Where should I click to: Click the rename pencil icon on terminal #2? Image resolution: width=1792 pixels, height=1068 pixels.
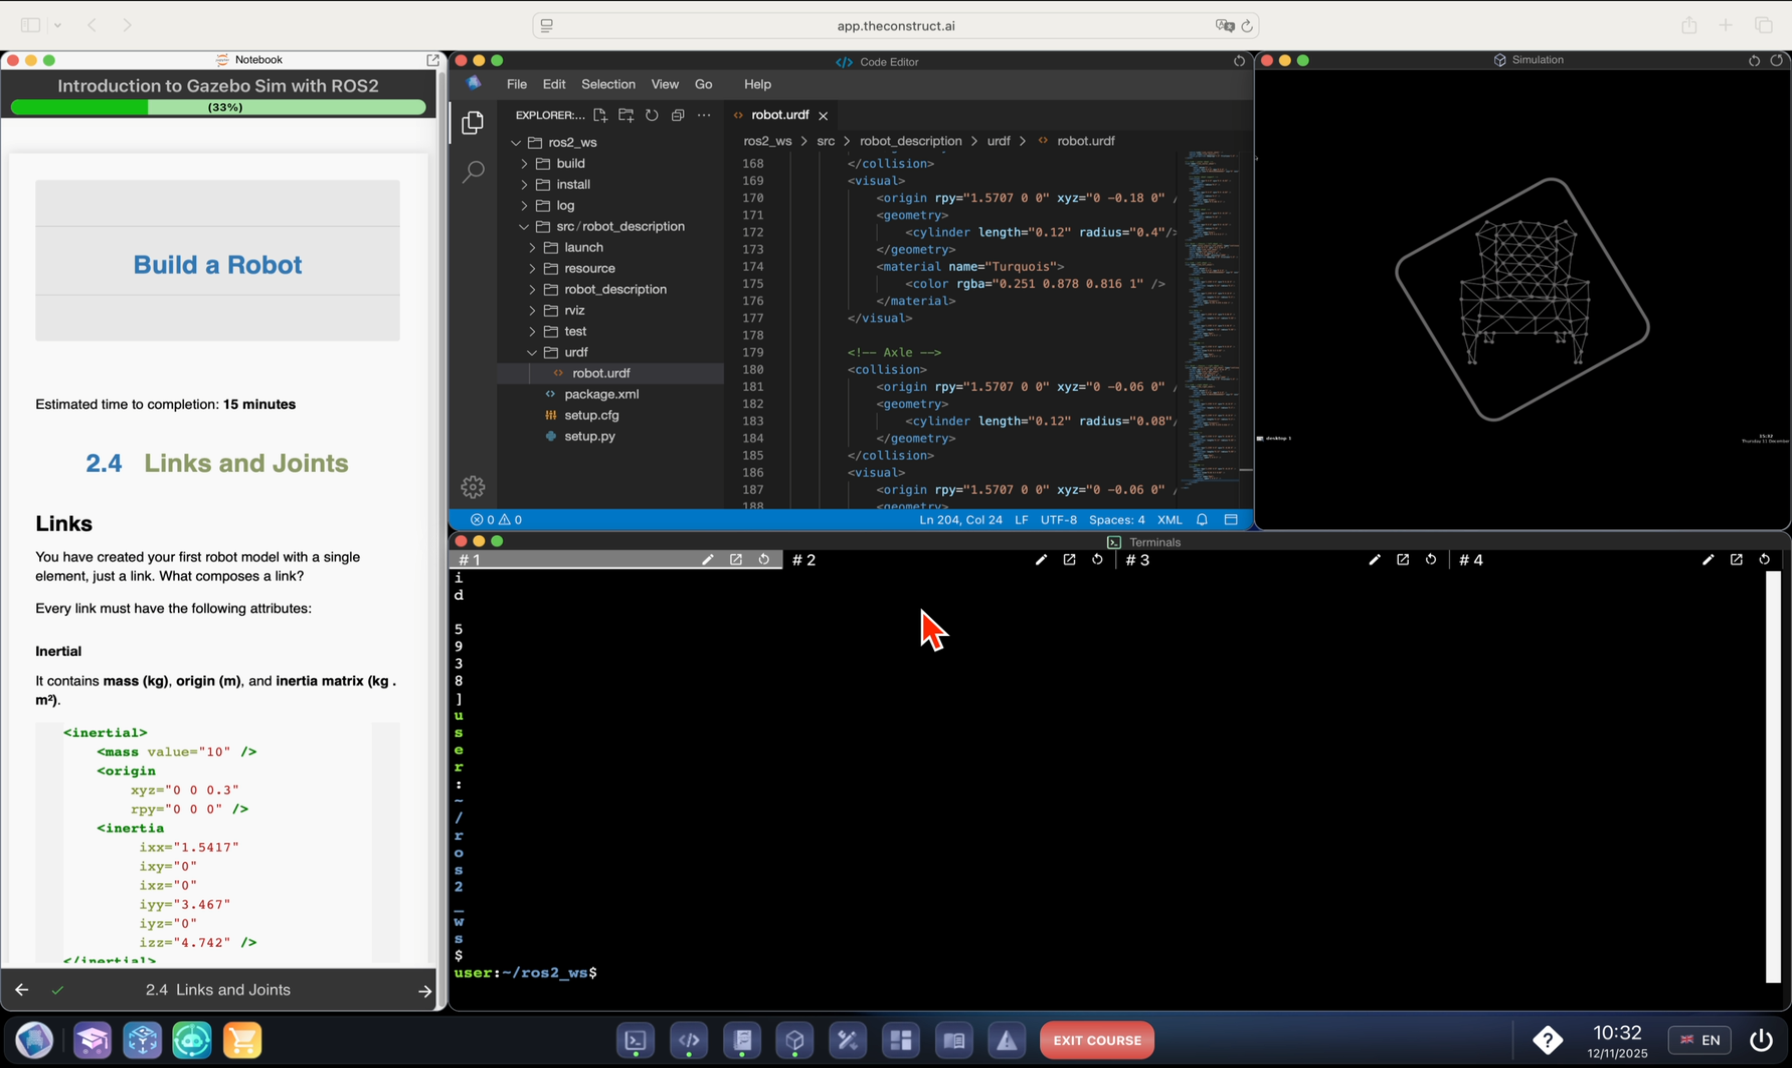1041,560
